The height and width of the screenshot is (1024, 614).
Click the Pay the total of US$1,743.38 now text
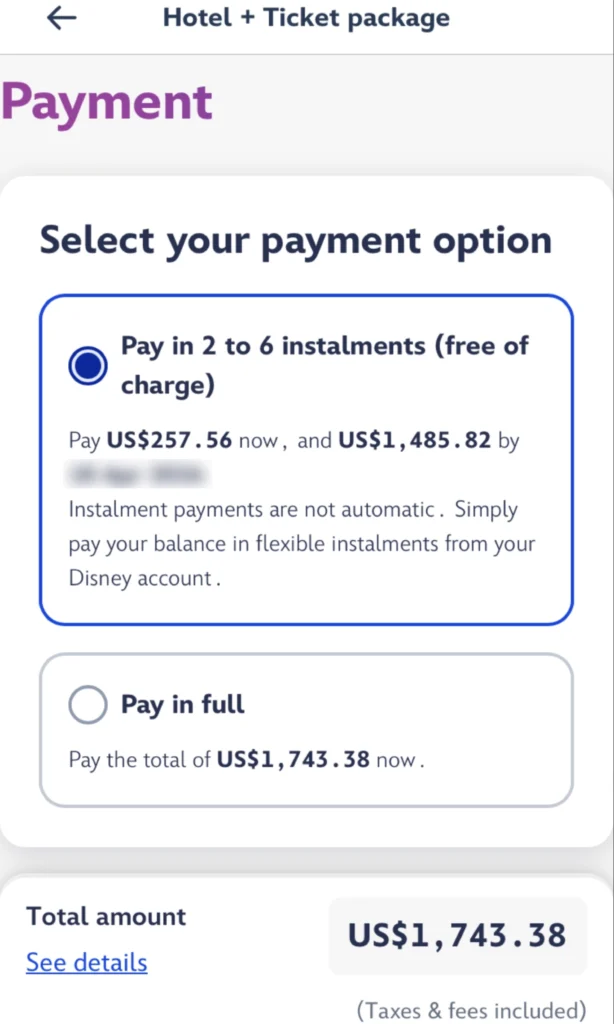click(x=246, y=760)
